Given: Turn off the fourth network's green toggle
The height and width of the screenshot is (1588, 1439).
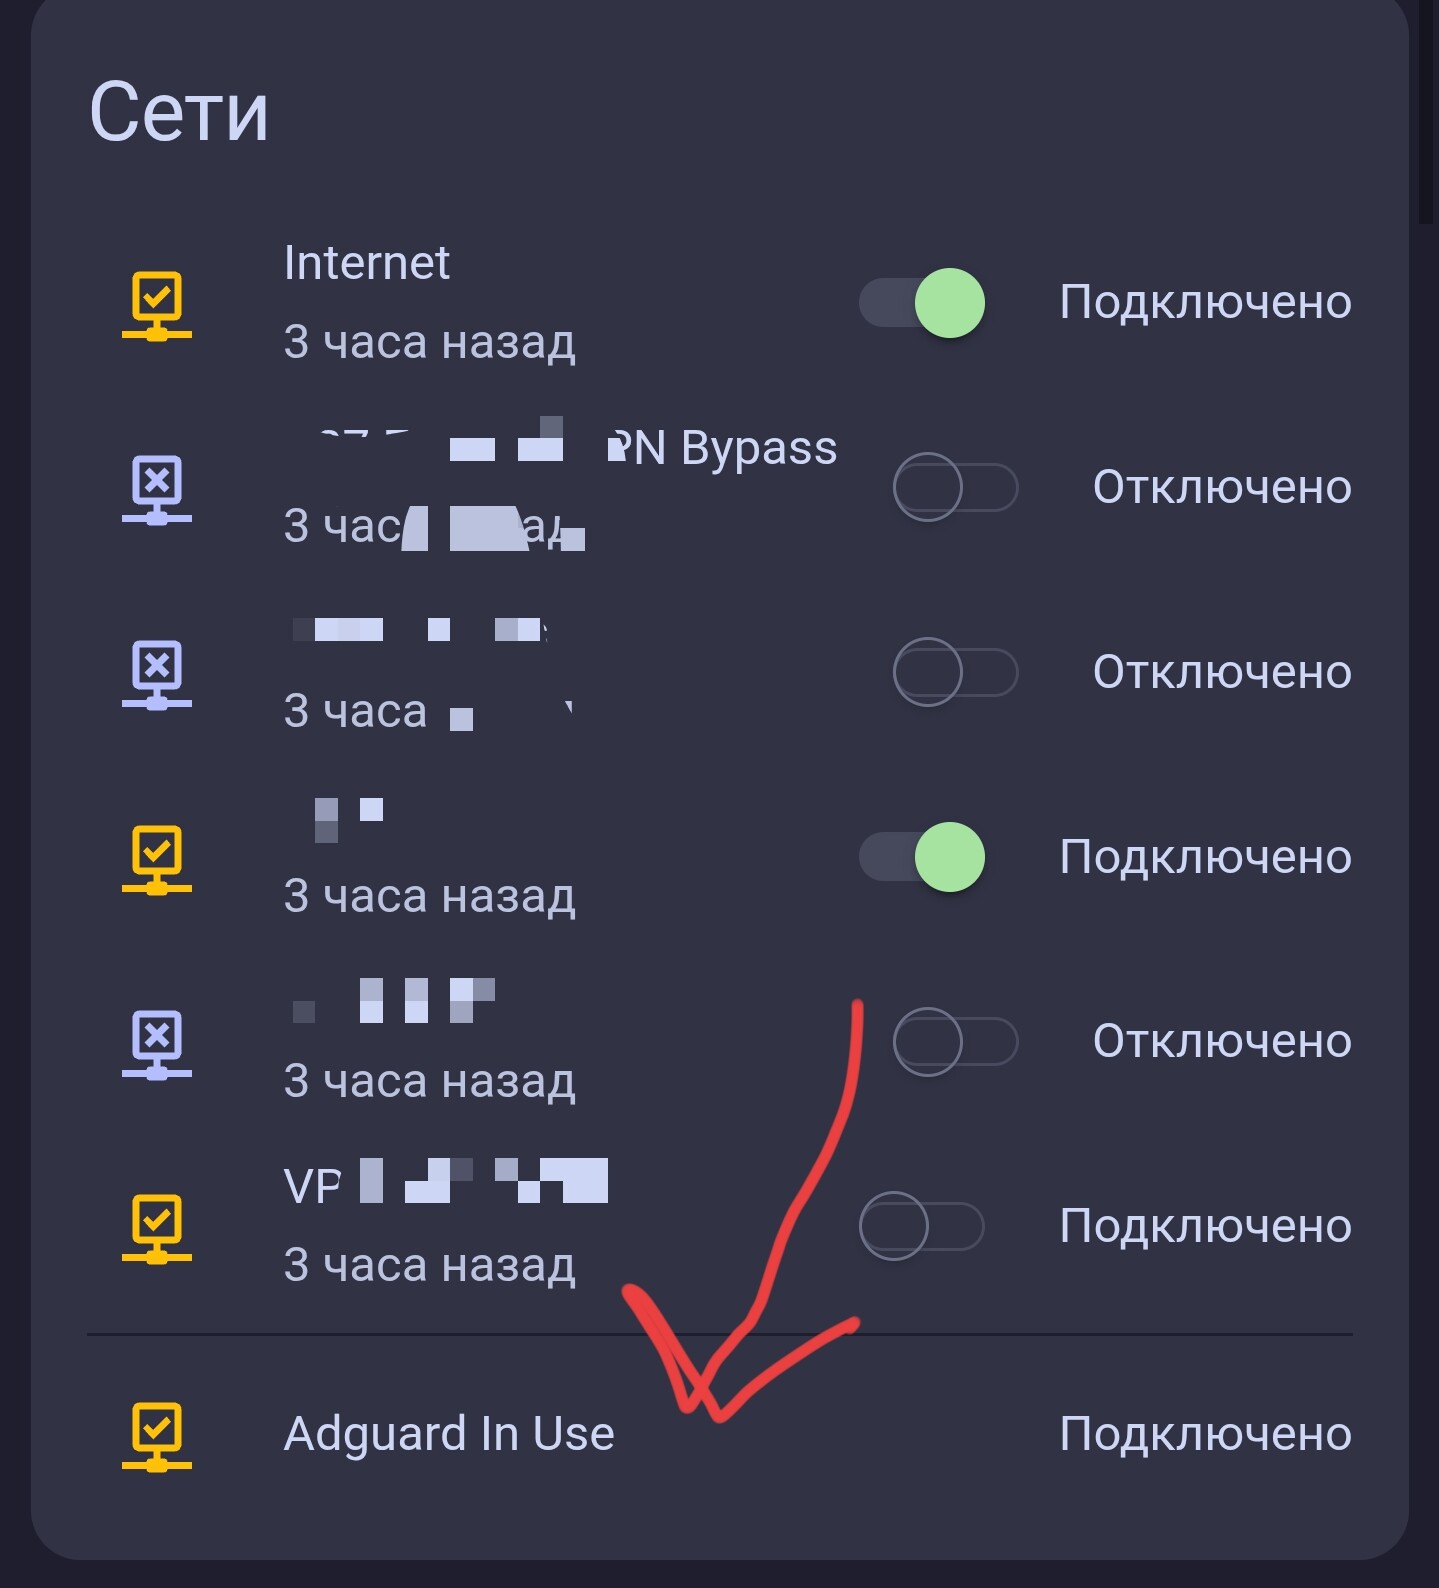Looking at the screenshot, I should [x=922, y=857].
